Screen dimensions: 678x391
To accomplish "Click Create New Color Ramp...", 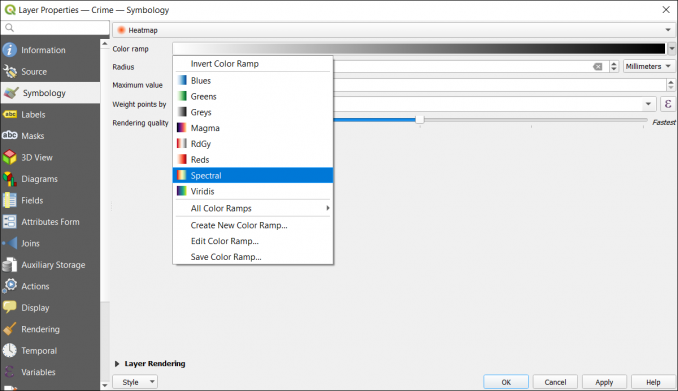I will point(253,225).
